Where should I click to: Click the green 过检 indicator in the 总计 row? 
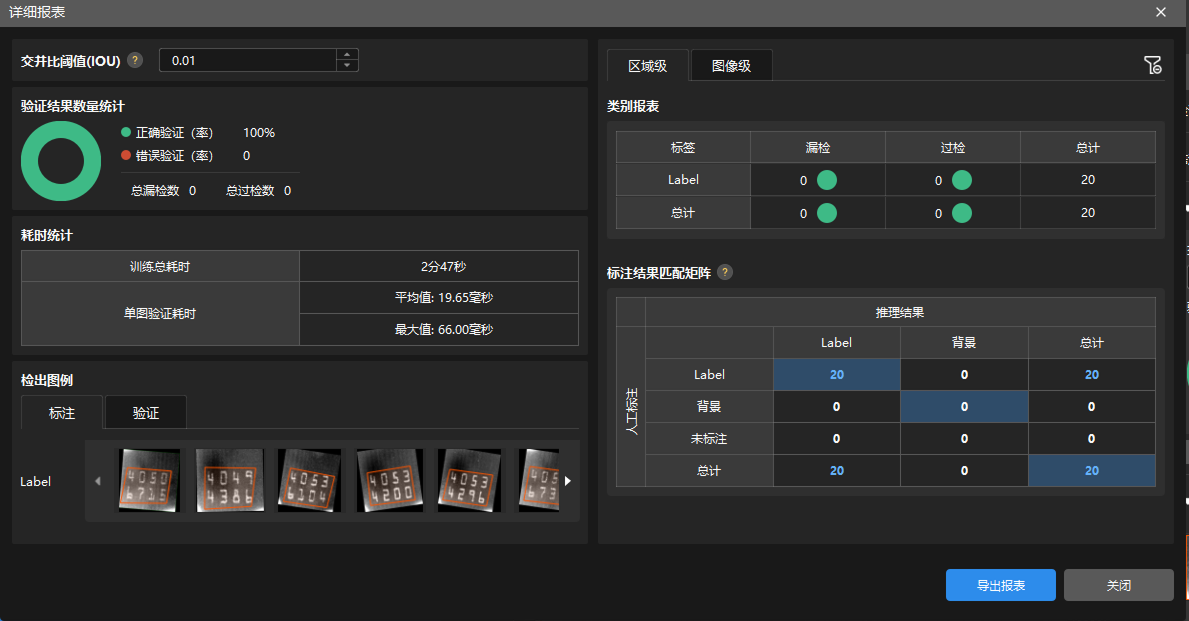point(962,213)
